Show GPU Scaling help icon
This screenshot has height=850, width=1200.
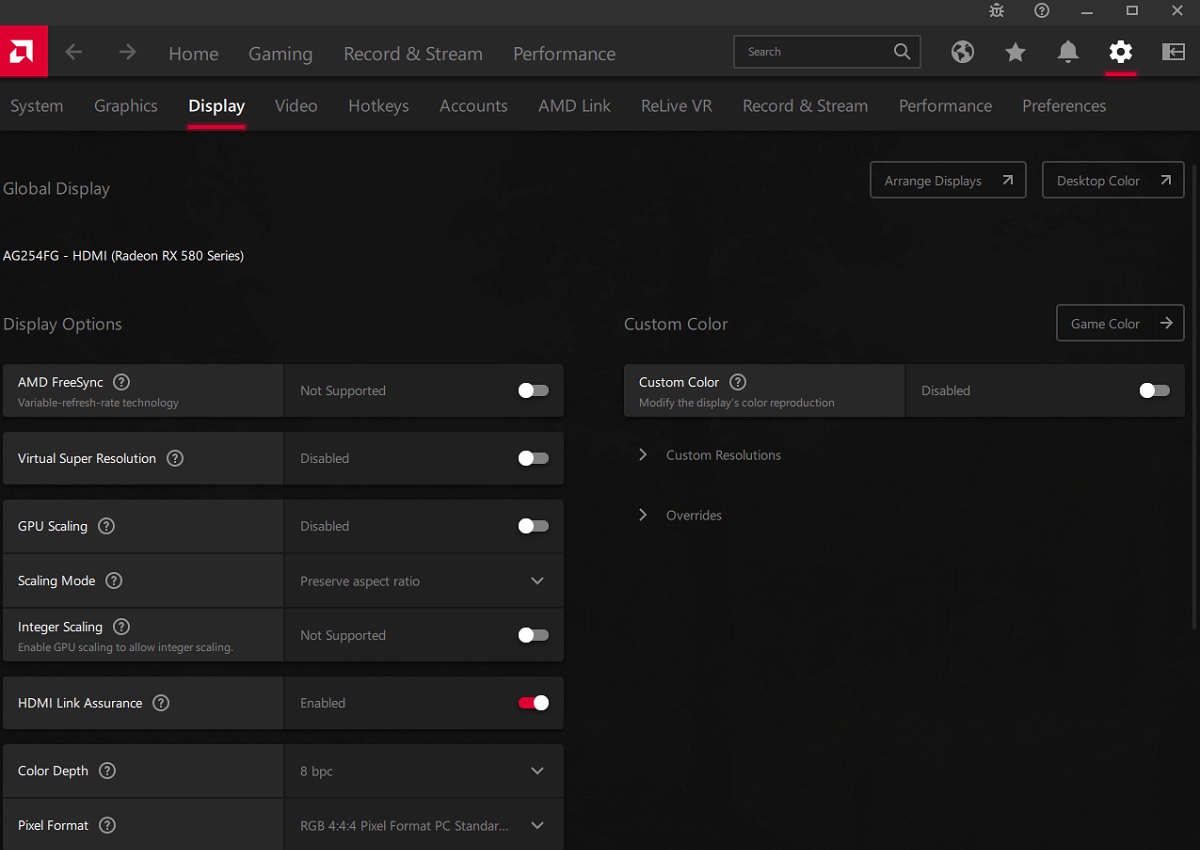pyautogui.click(x=106, y=526)
